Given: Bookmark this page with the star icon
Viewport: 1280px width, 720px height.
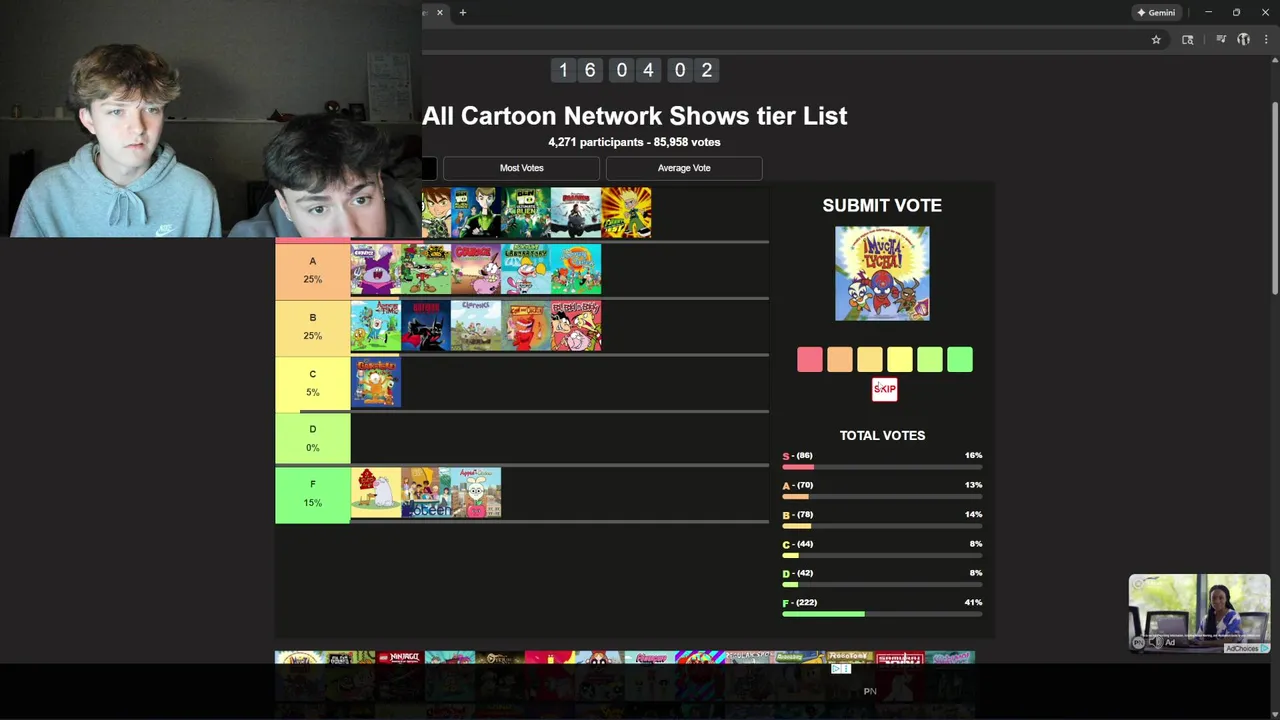Looking at the screenshot, I should pyautogui.click(x=1156, y=40).
